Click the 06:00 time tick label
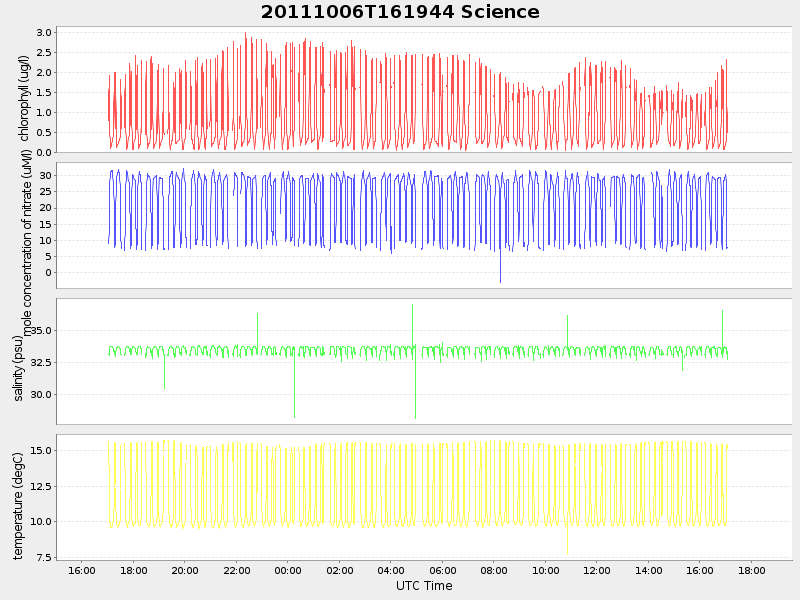800x600 pixels. click(443, 570)
